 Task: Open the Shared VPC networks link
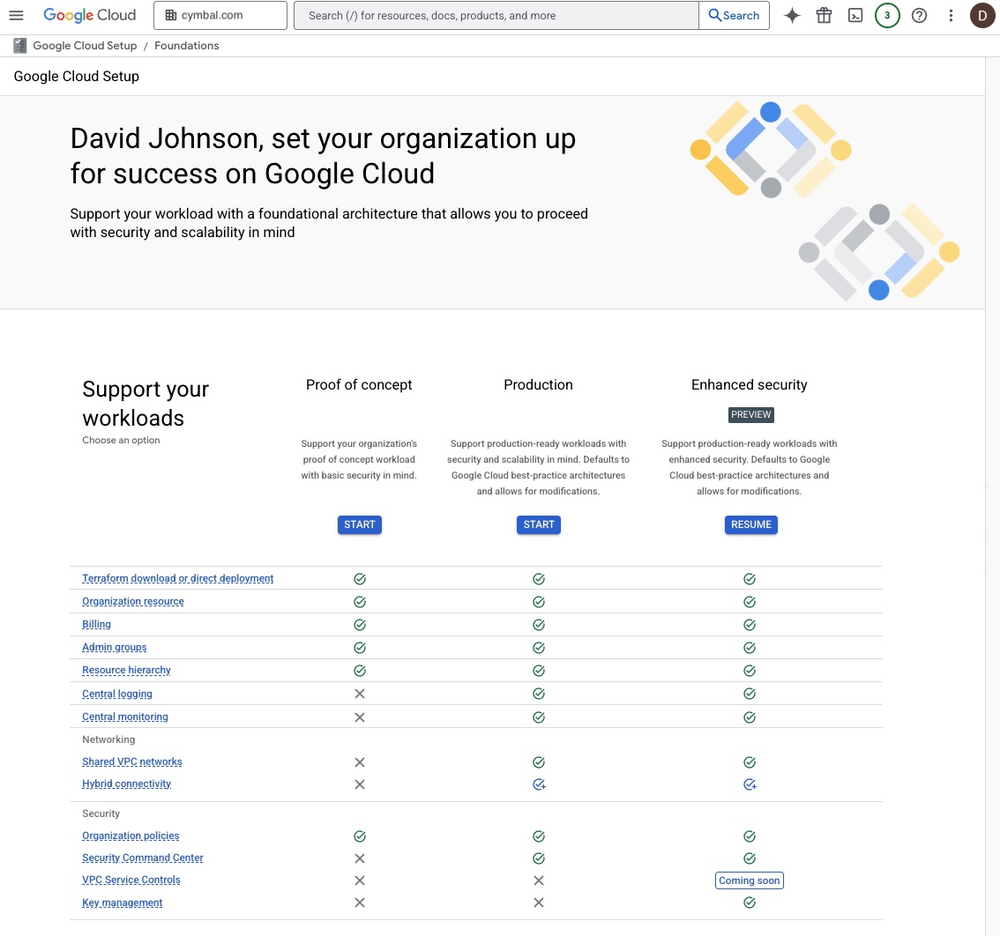[132, 762]
